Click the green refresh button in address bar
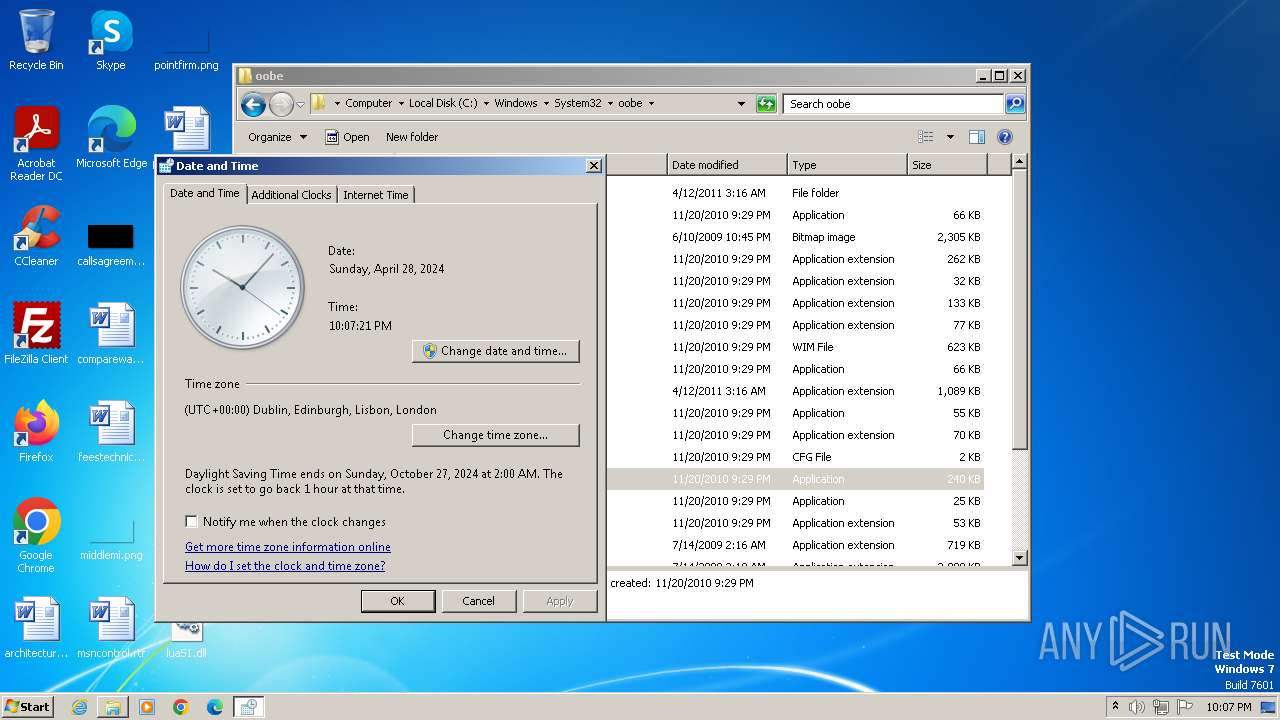 pos(766,104)
